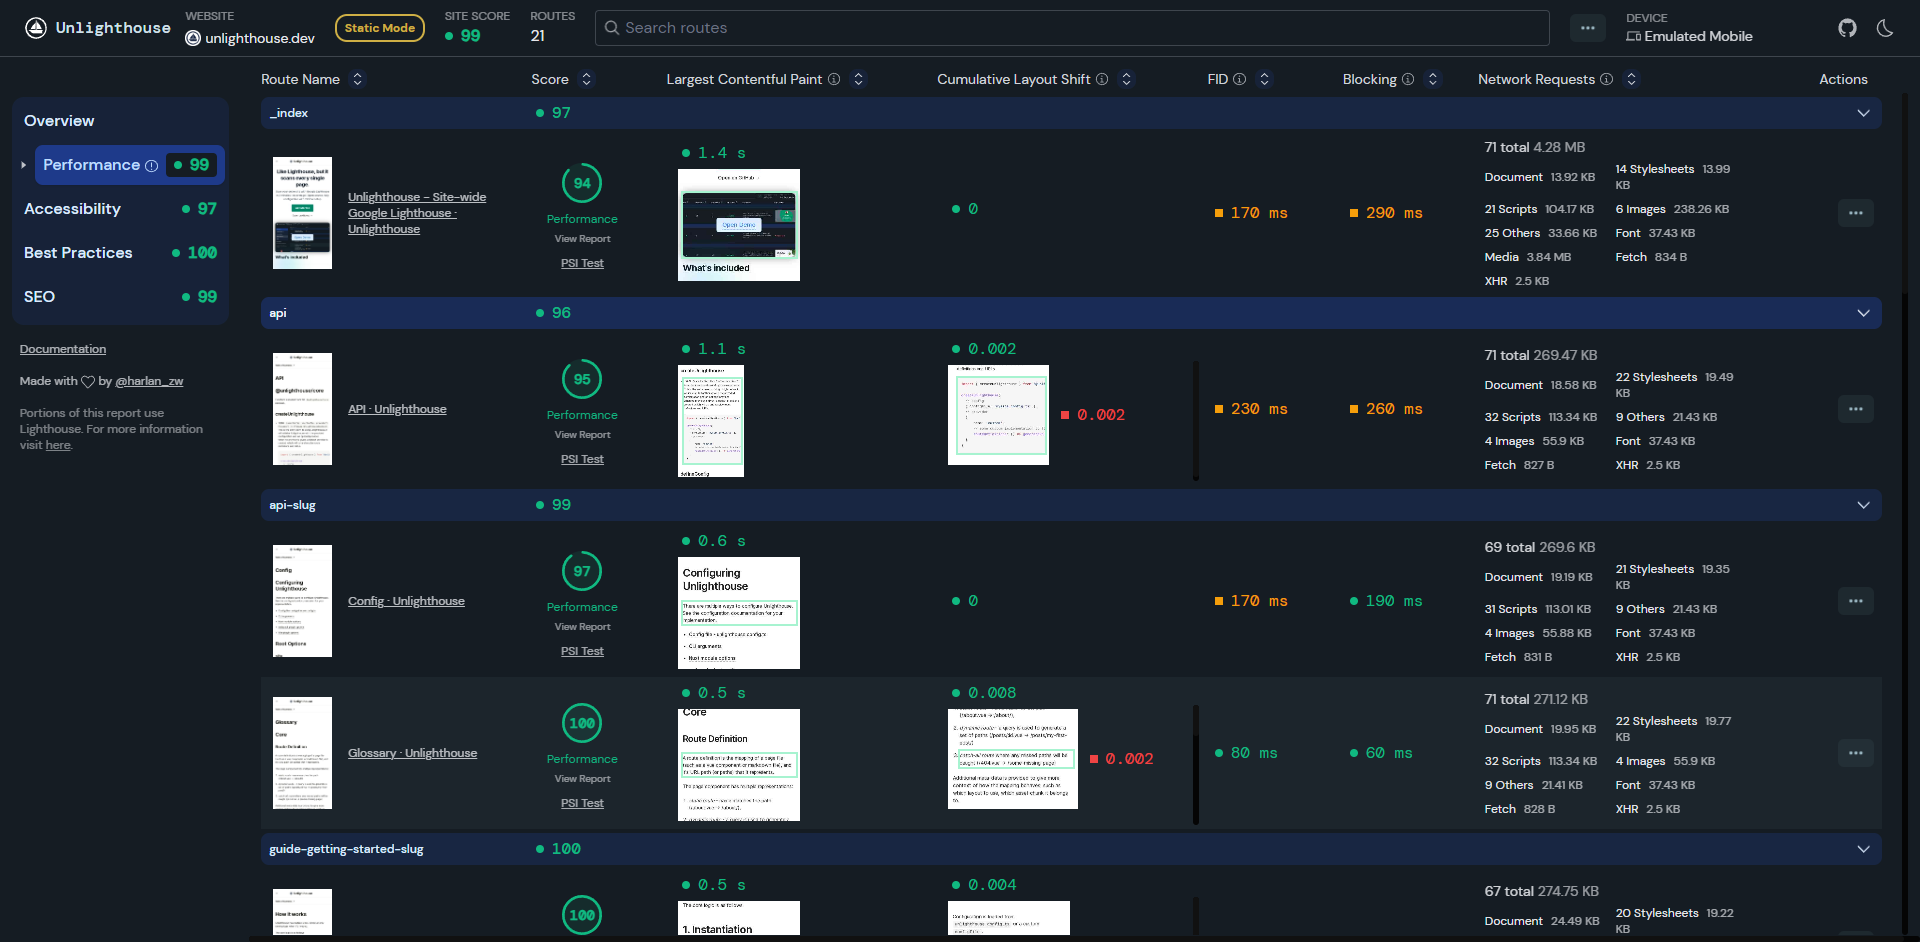Open PSI Test for the Glossary route
Image resolution: width=1920 pixels, height=942 pixels.
[x=582, y=803]
